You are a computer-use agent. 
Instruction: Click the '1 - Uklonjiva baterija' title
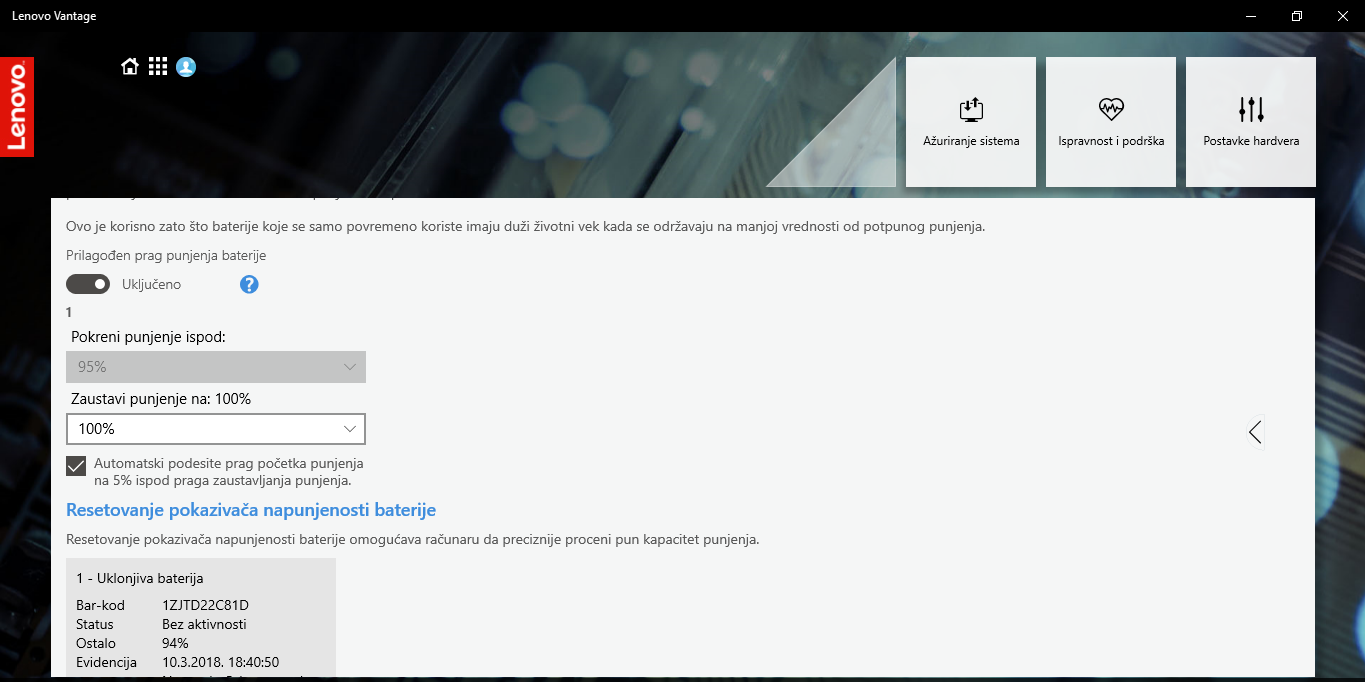(x=140, y=578)
